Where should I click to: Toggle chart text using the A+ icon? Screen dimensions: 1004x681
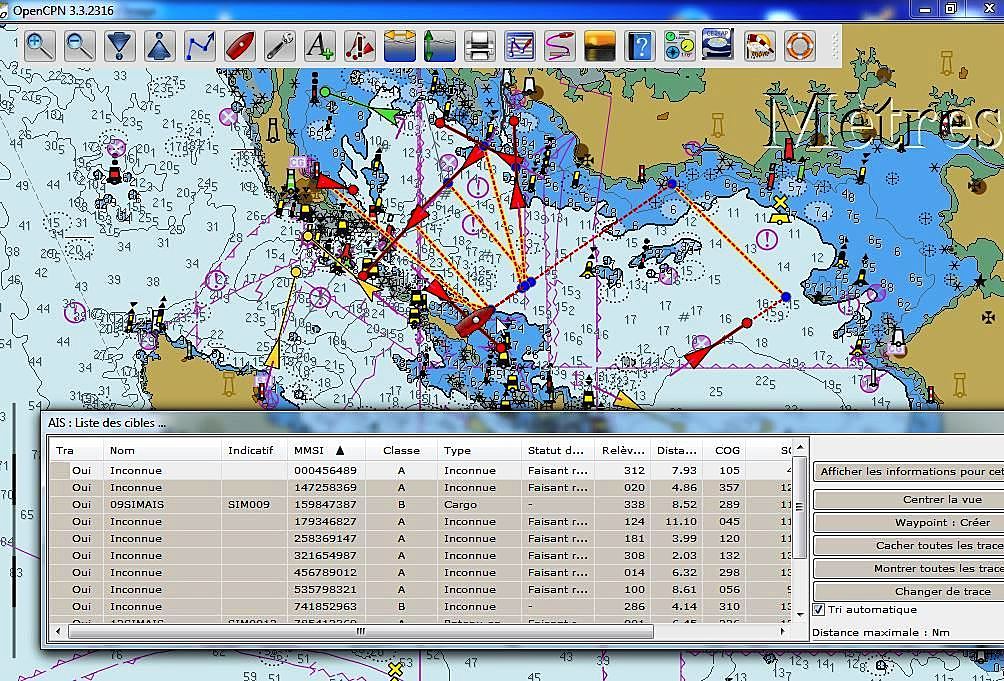tap(320, 46)
